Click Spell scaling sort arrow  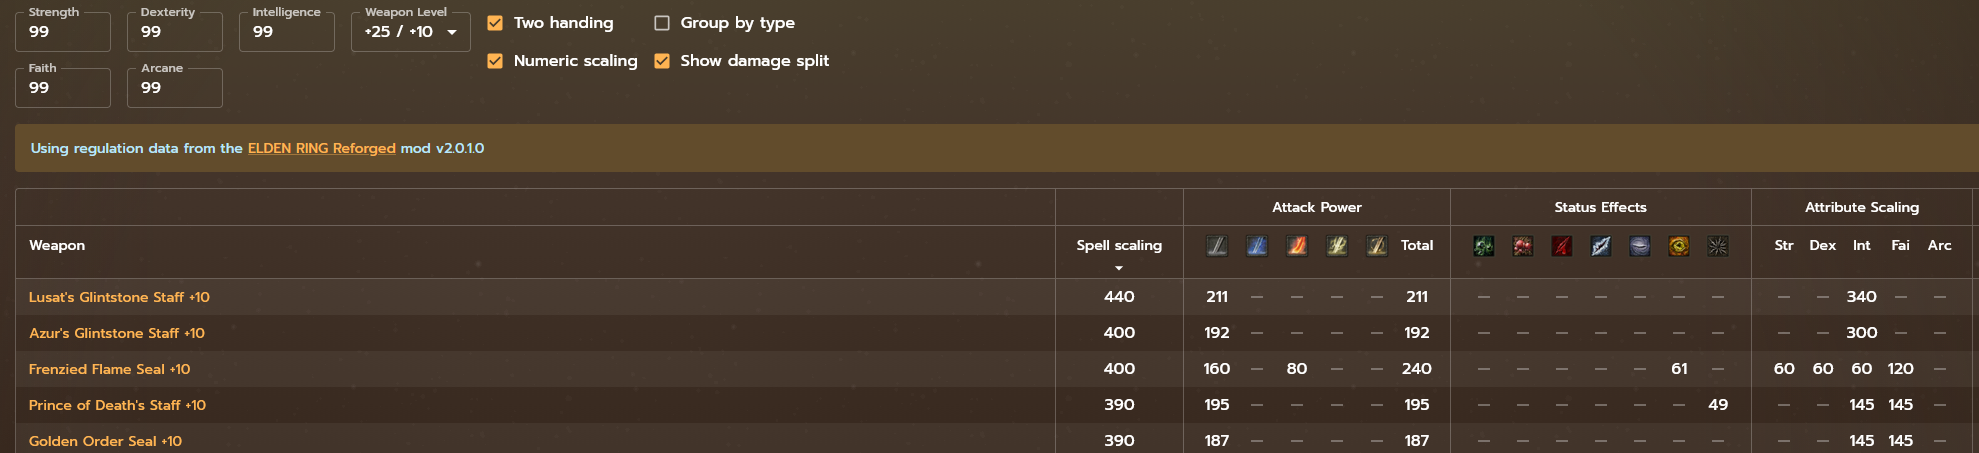click(x=1118, y=268)
